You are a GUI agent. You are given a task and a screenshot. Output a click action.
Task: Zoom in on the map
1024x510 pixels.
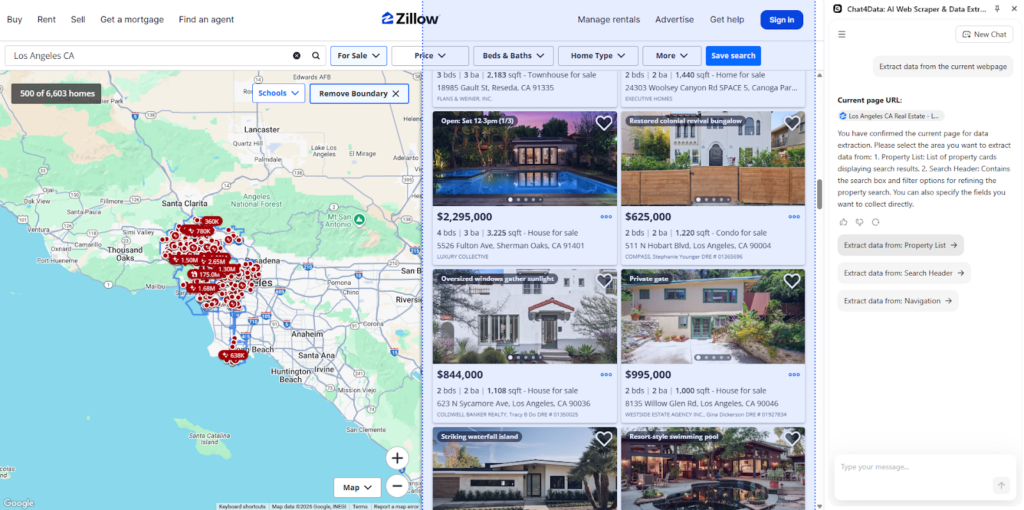[397, 458]
